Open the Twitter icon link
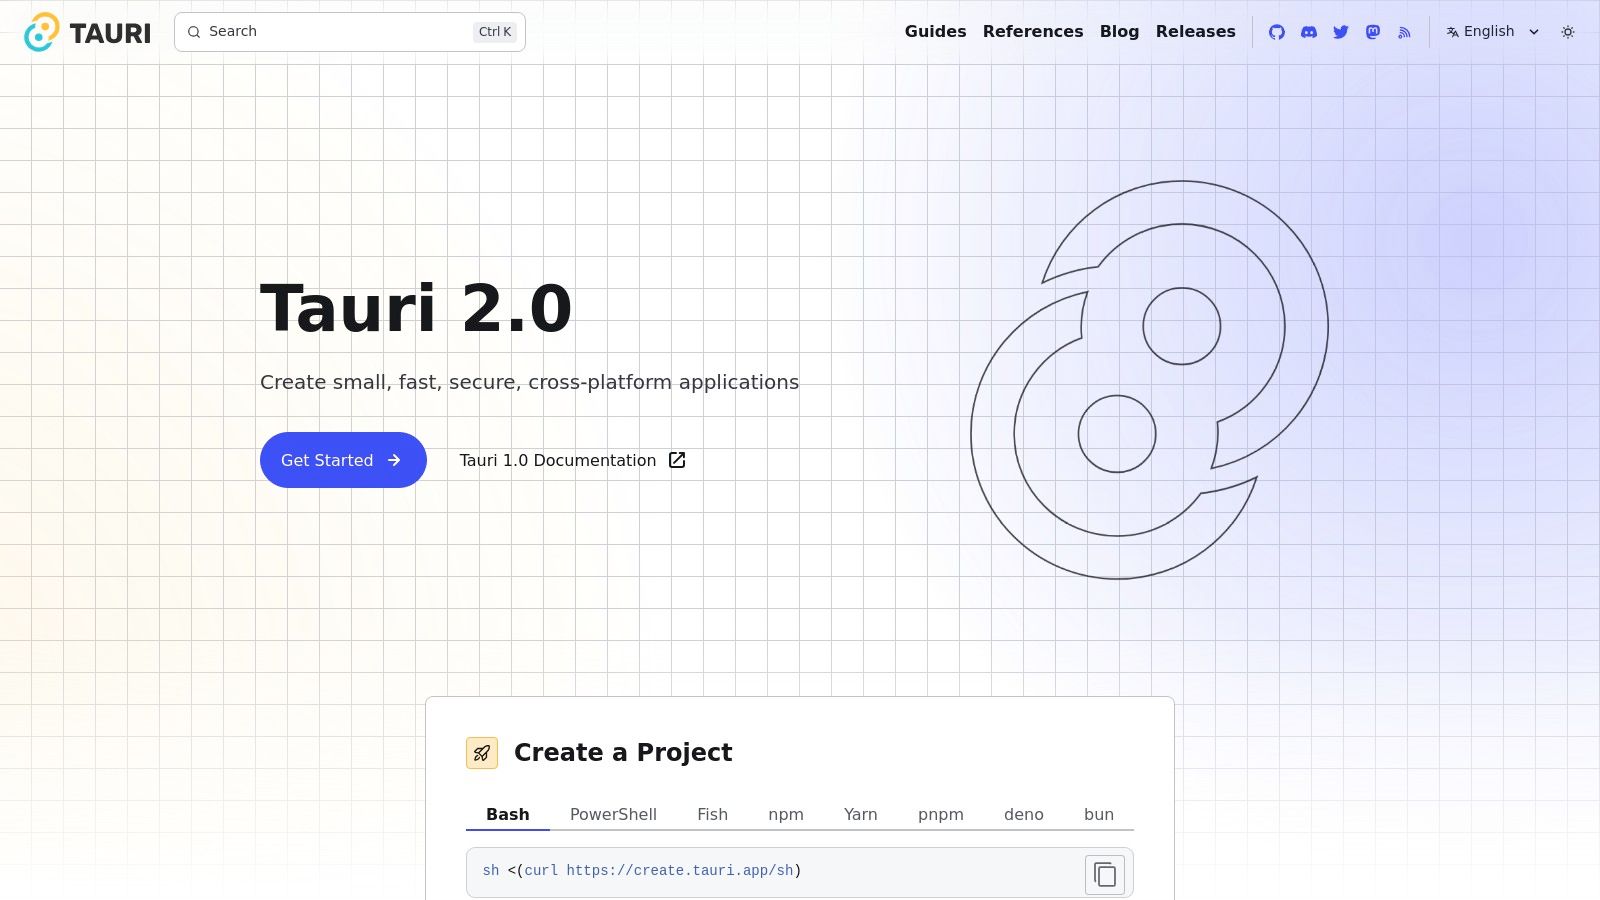Viewport: 1600px width, 900px height. click(x=1341, y=32)
